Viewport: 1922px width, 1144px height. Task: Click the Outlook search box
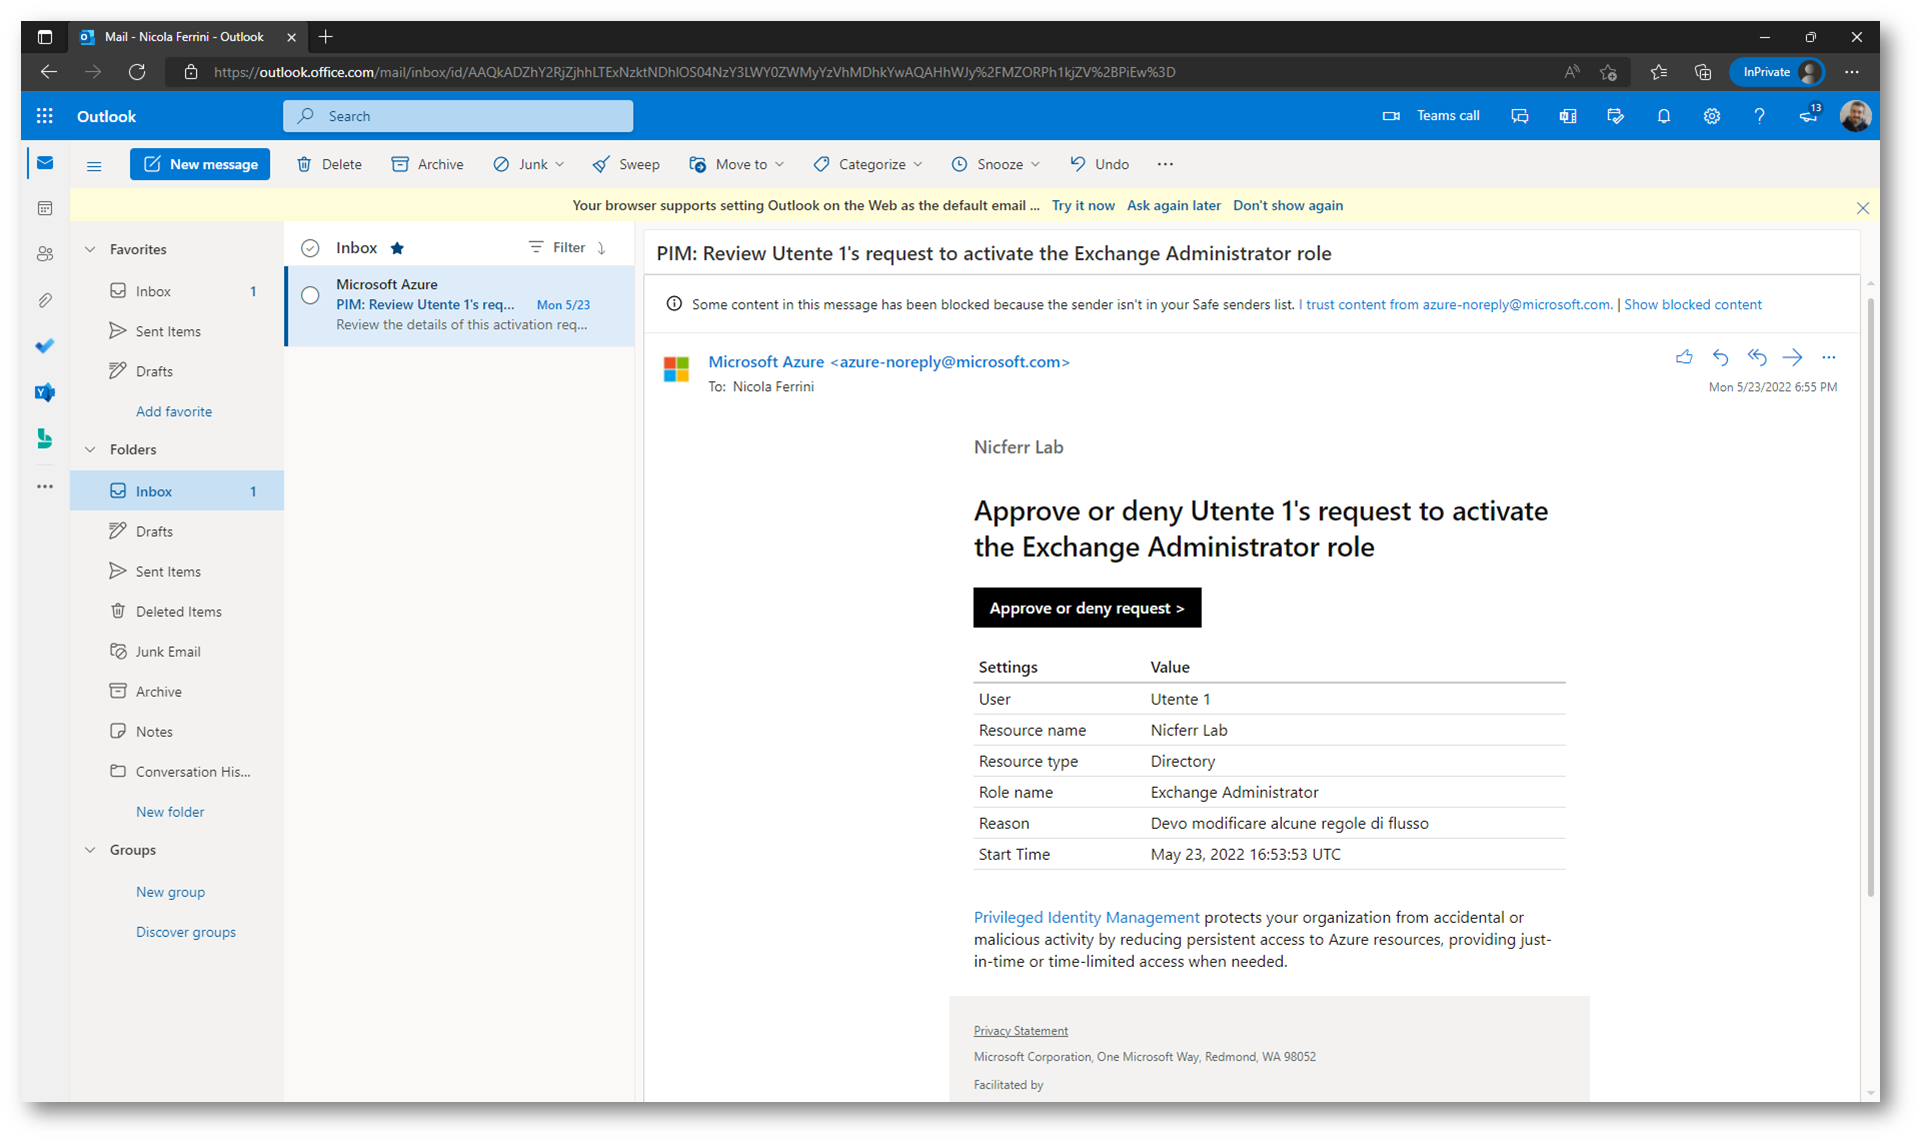458,116
